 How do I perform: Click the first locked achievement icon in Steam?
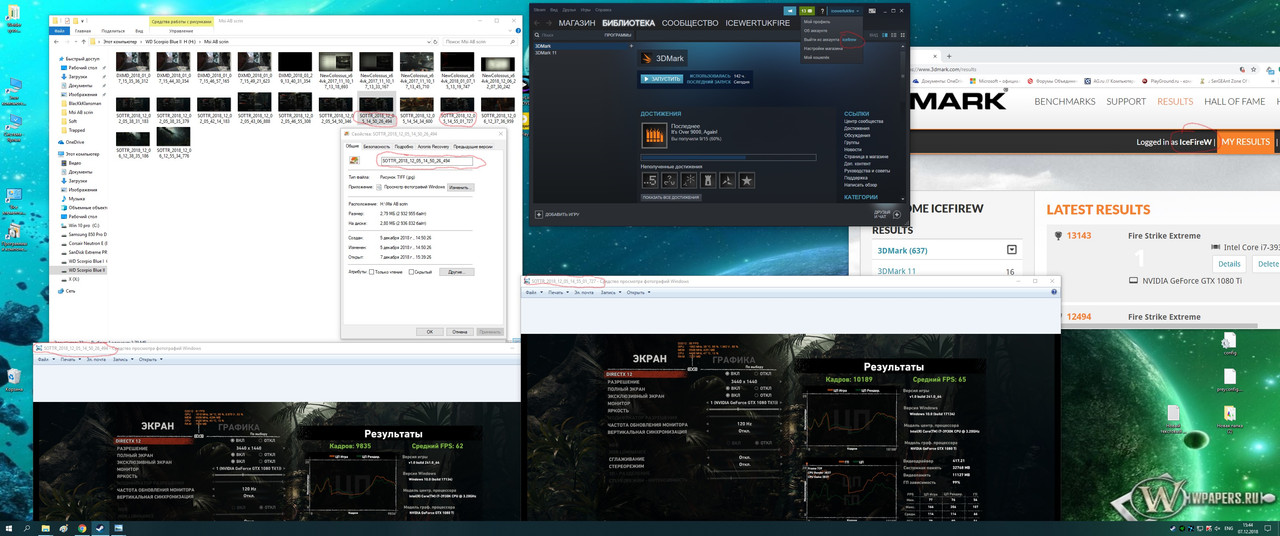[x=650, y=180]
